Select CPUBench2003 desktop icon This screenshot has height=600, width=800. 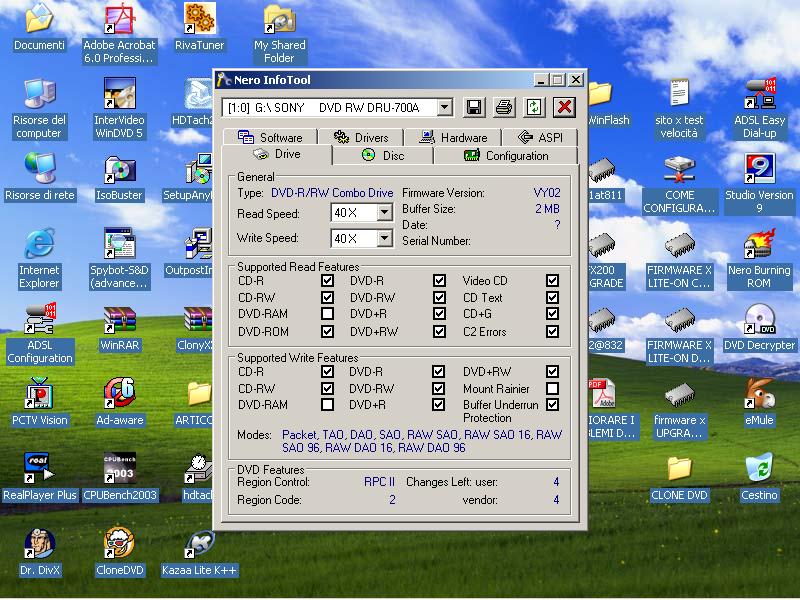119,478
